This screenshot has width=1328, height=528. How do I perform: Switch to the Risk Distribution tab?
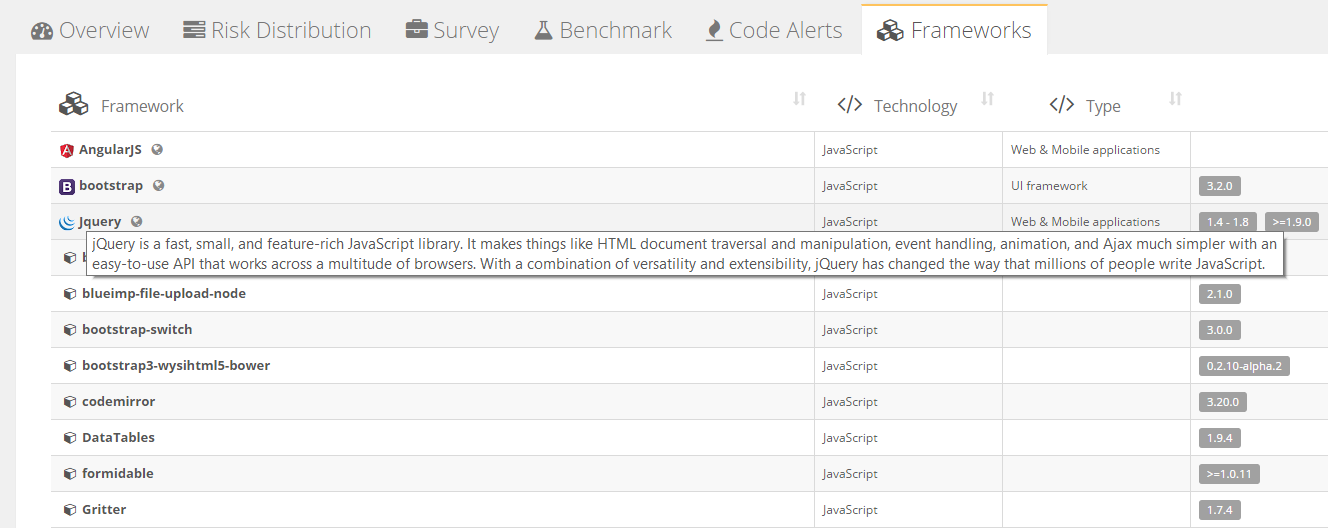pyautogui.click(x=277, y=30)
